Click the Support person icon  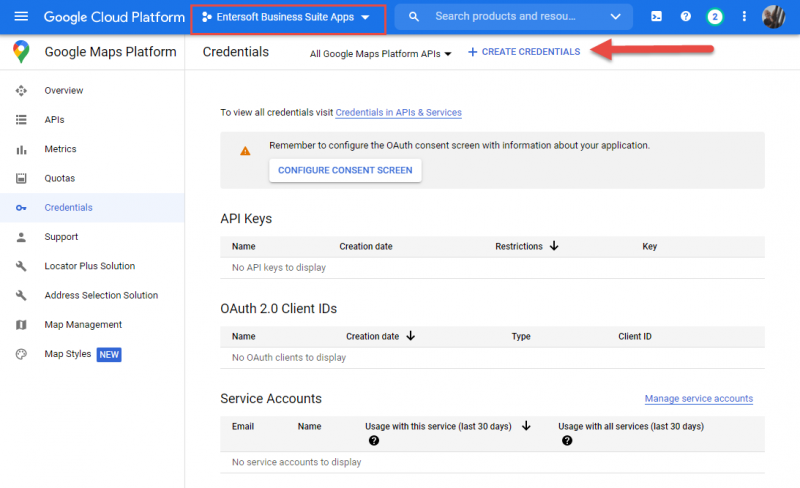[x=21, y=237]
